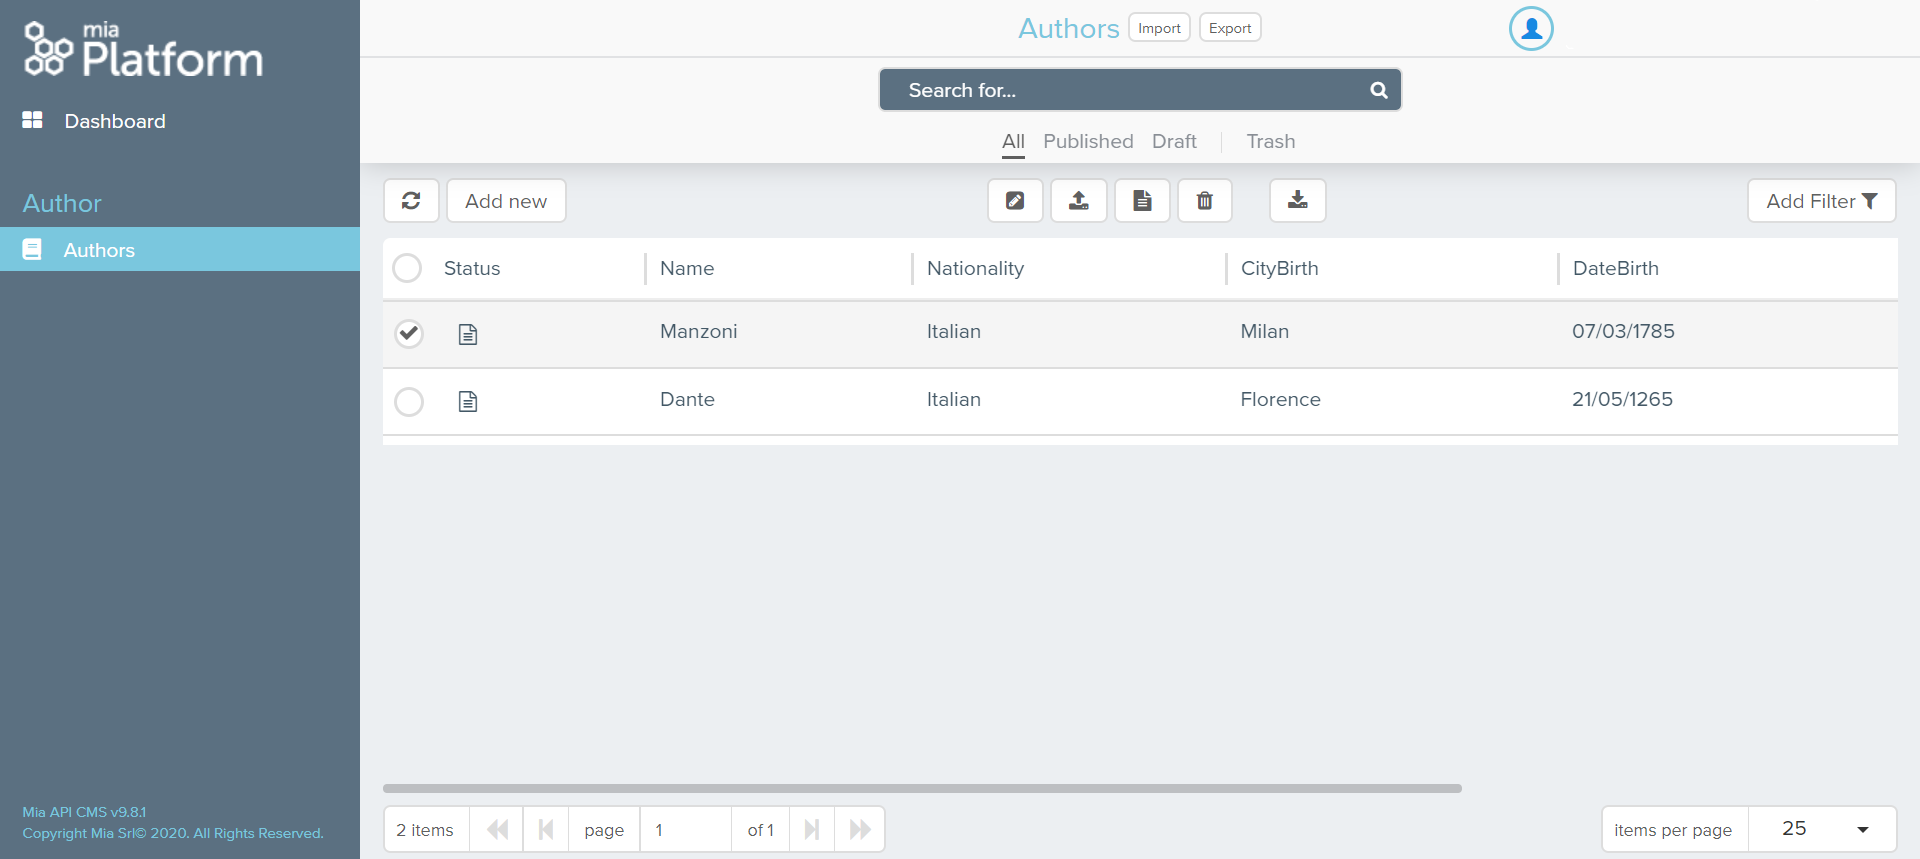The width and height of the screenshot is (1920, 859).
Task: Click the trash delete toolbar icon
Action: (x=1205, y=201)
